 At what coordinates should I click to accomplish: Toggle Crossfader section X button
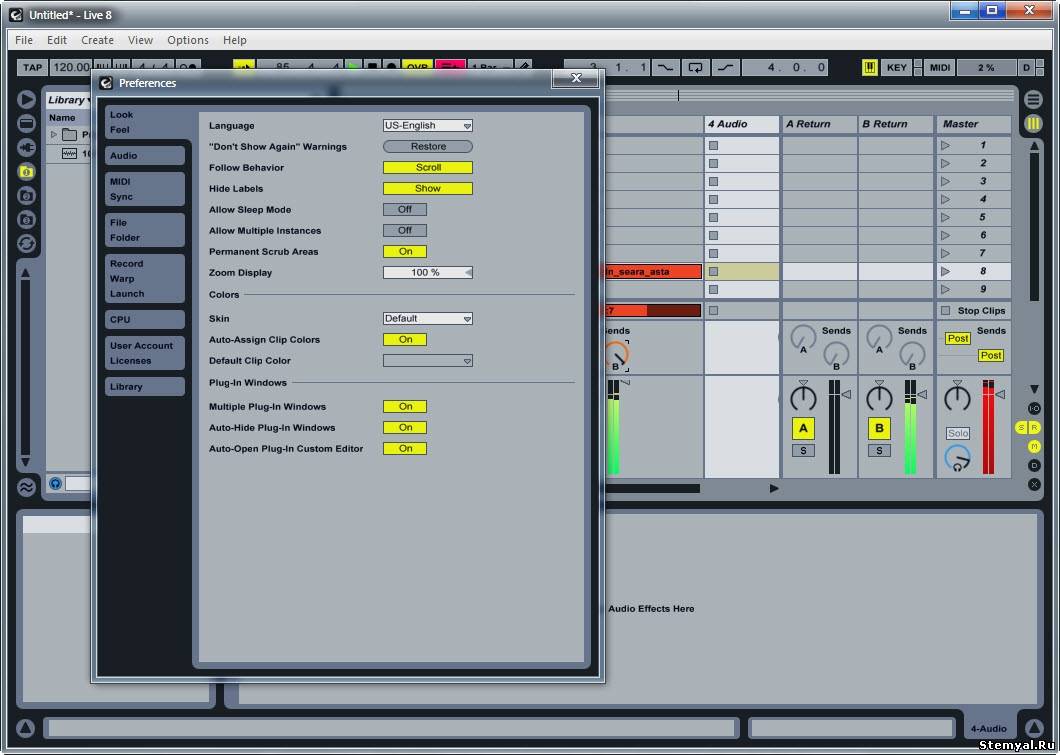click(x=1034, y=485)
